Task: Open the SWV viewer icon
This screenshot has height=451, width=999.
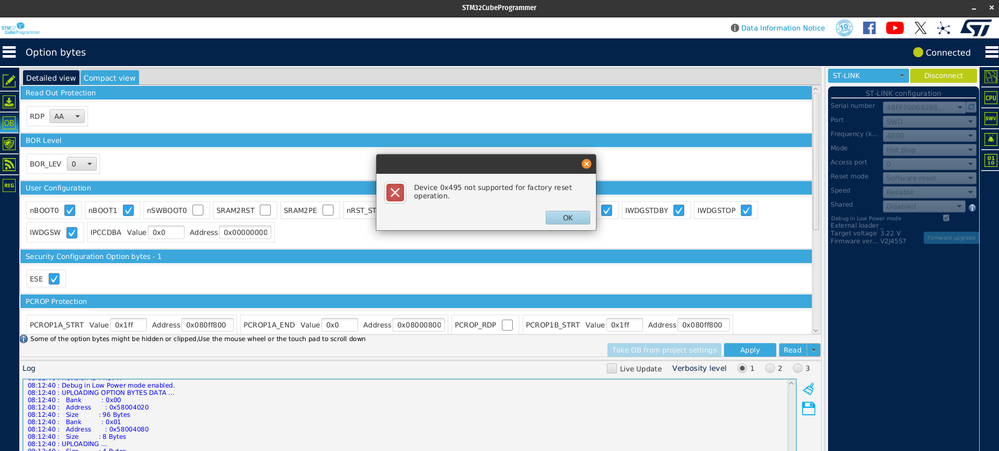Action: click(x=991, y=118)
